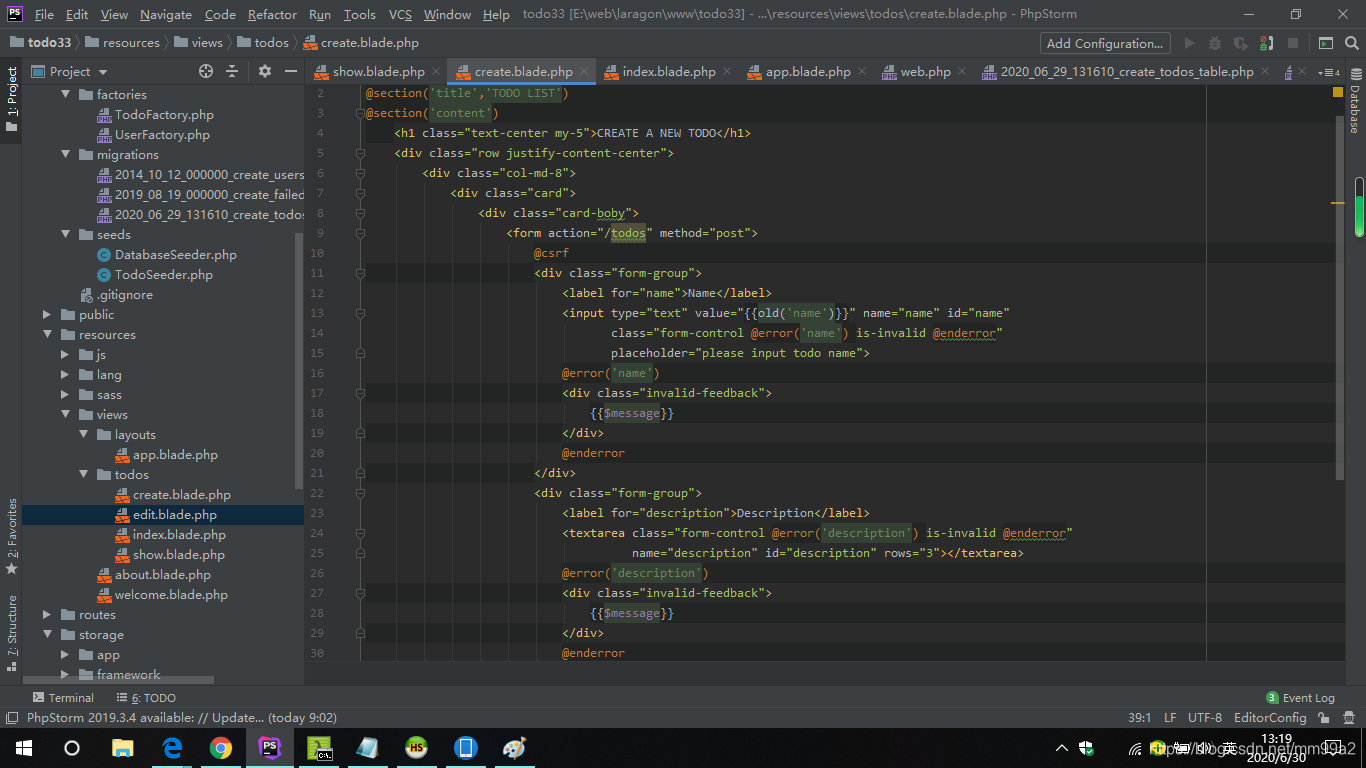
Task: Open File Explorer from taskbar
Action: [x=122, y=748]
